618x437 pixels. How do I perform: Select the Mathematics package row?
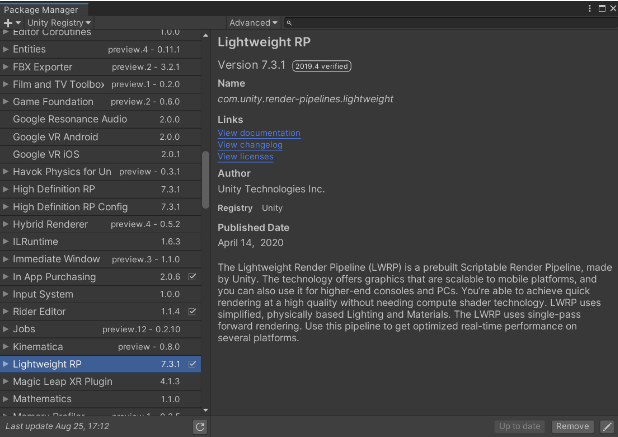click(x=101, y=399)
